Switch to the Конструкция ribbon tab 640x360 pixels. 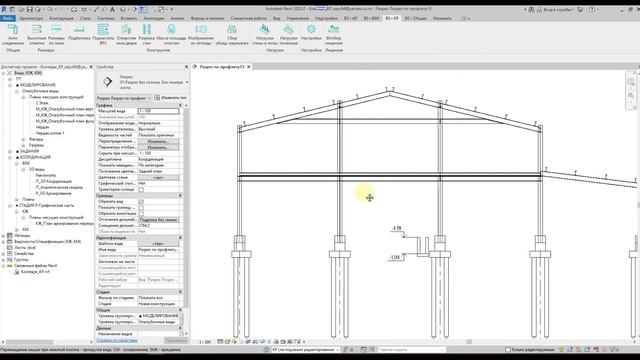point(61,18)
